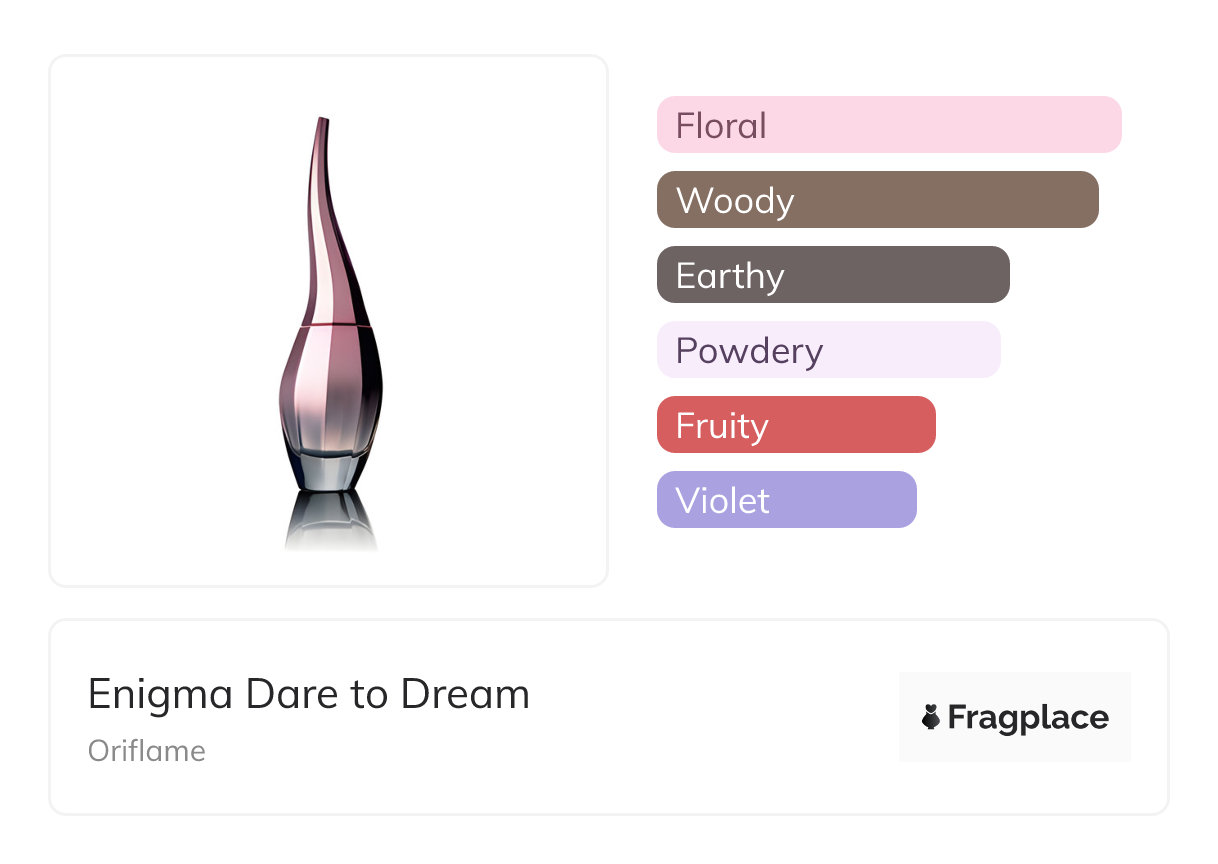Open the Oriflame brand link
Image resolution: width=1218 pixels, height=864 pixels.
point(147,750)
